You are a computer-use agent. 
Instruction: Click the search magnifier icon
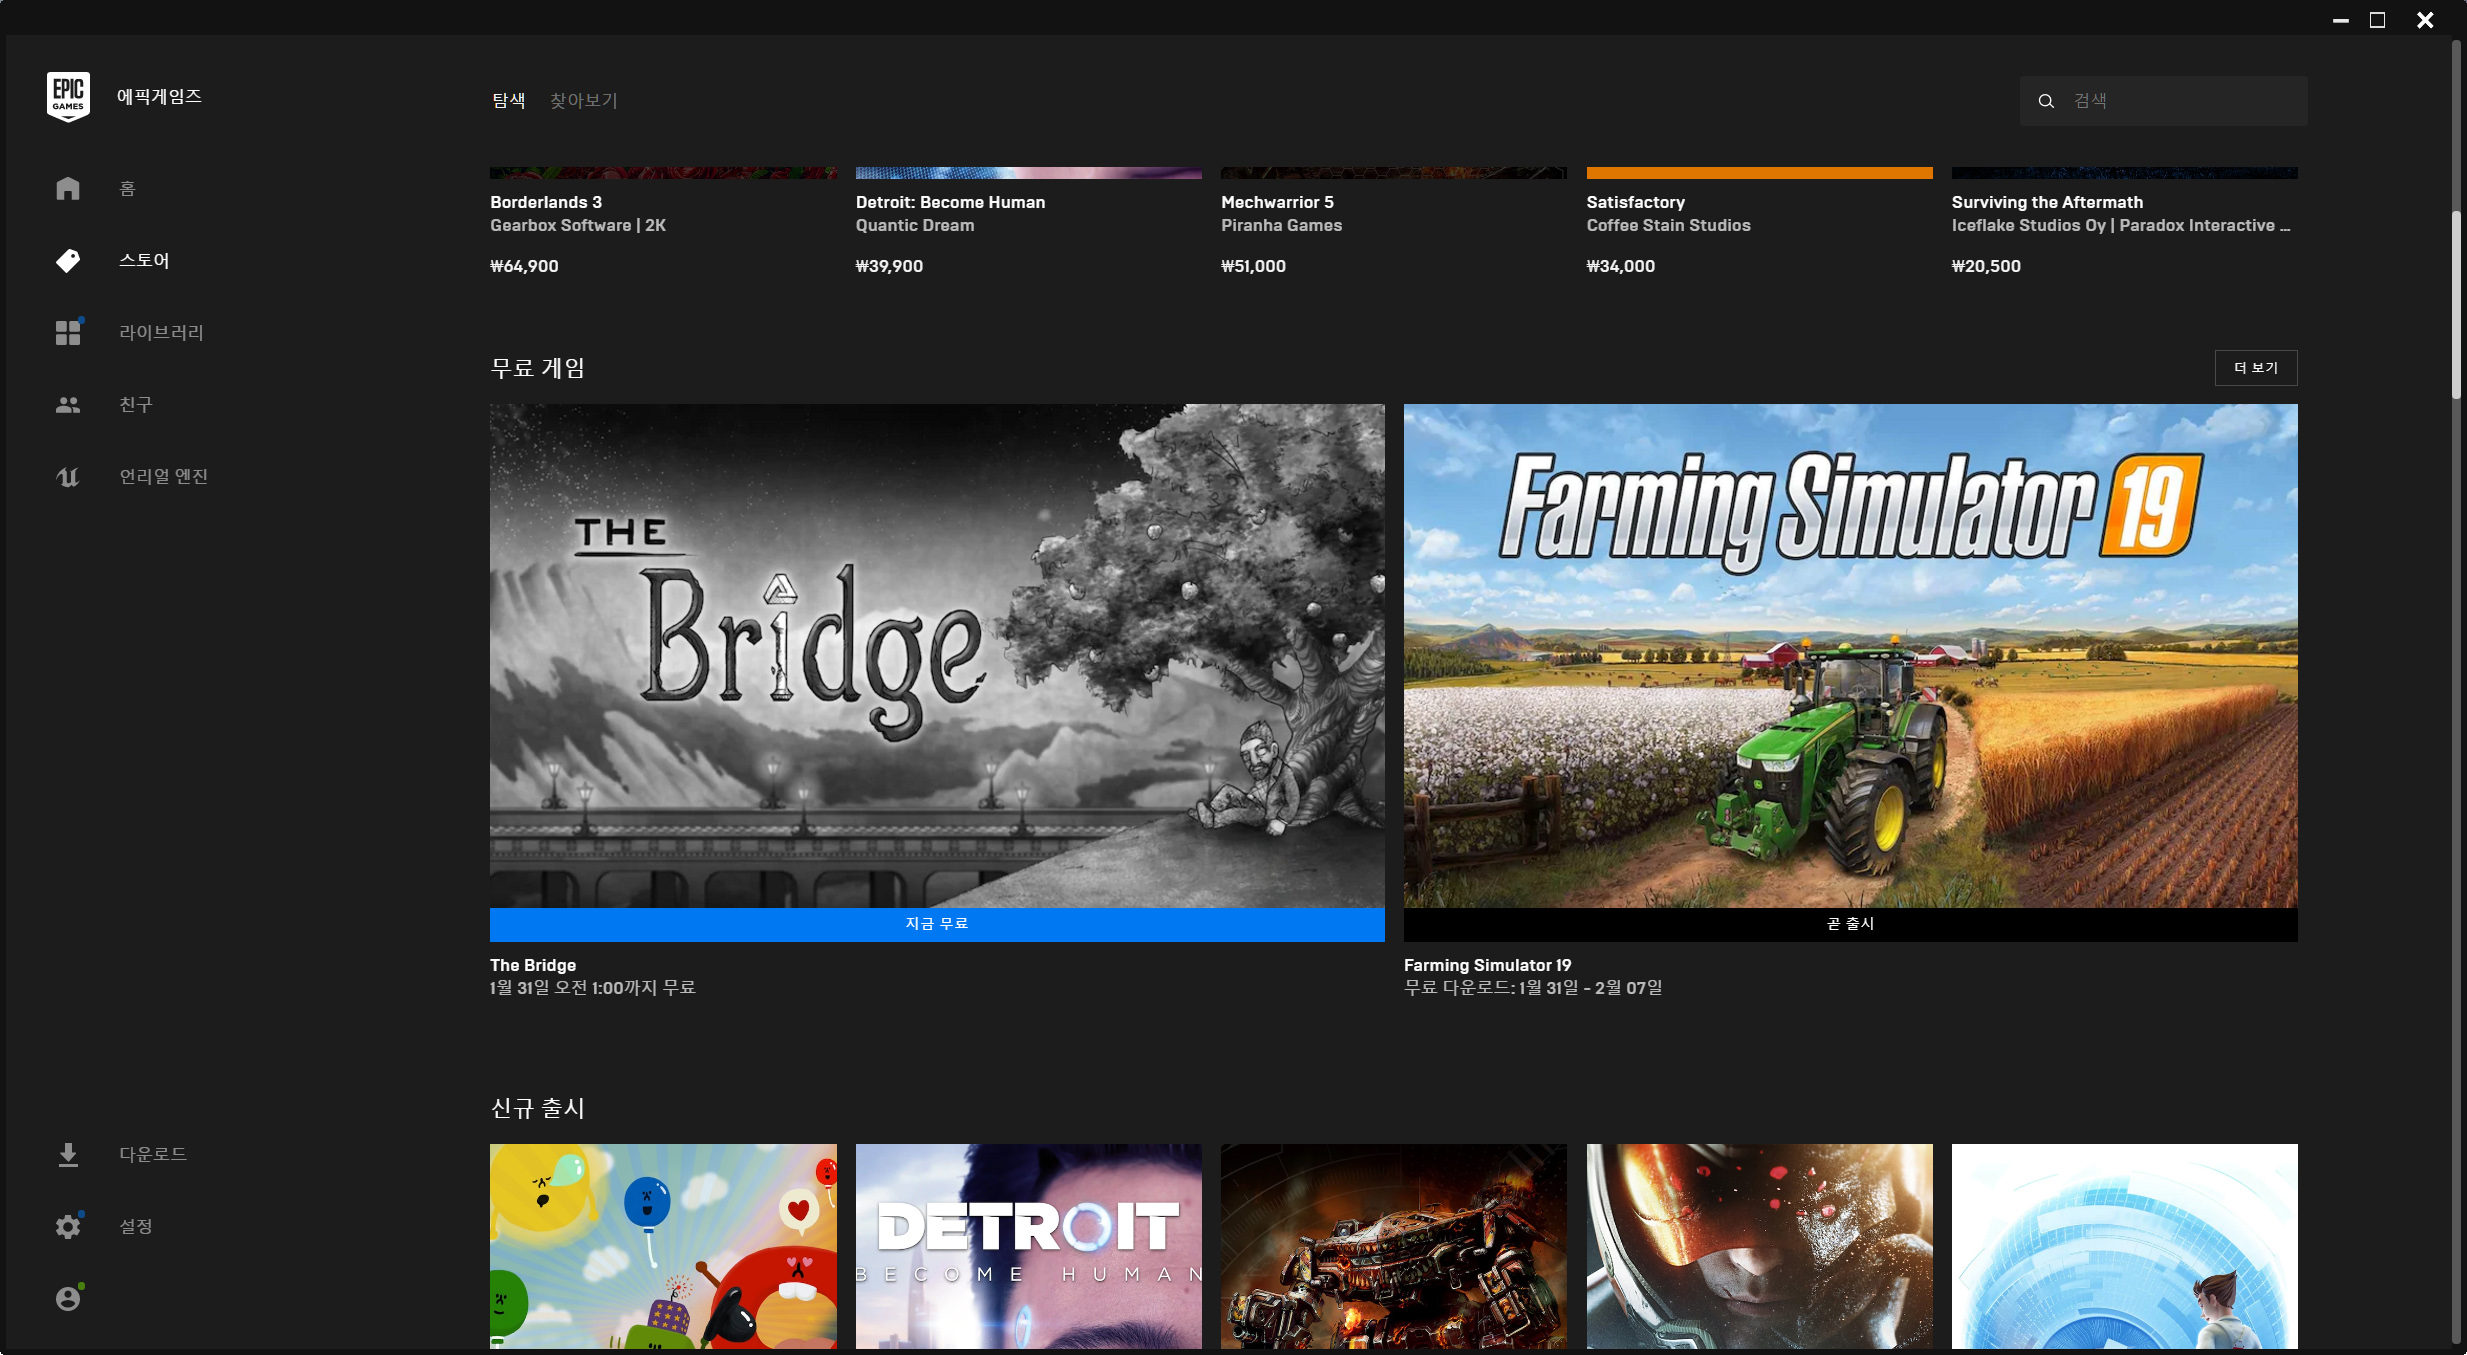pos(2046,101)
